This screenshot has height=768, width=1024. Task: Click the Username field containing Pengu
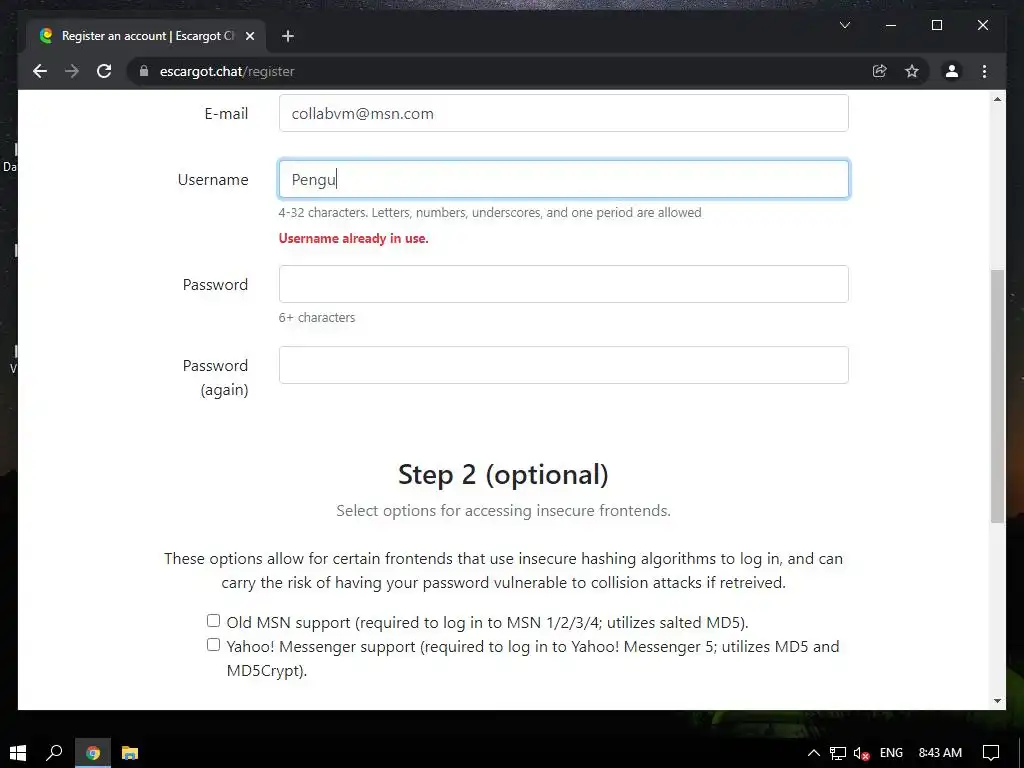tap(564, 179)
